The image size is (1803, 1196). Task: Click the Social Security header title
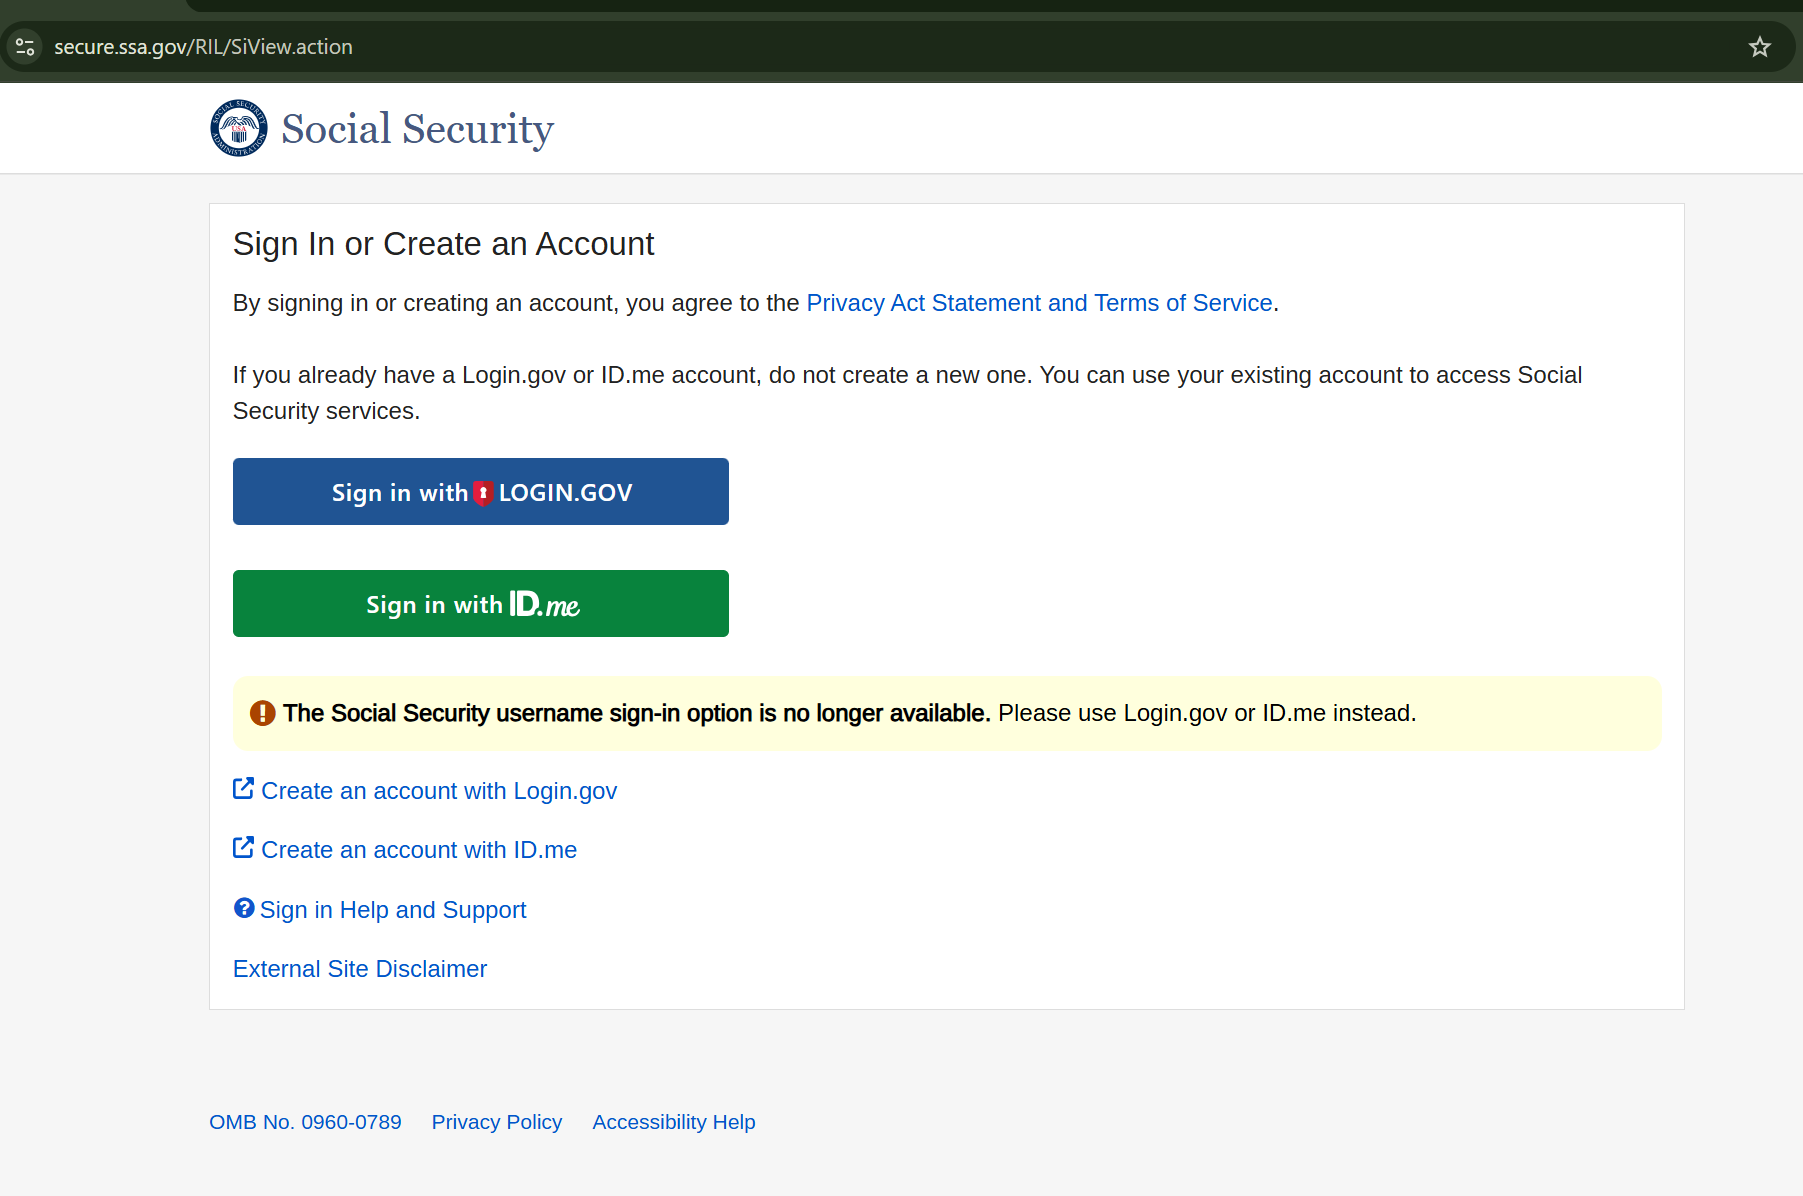(x=417, y=129)
